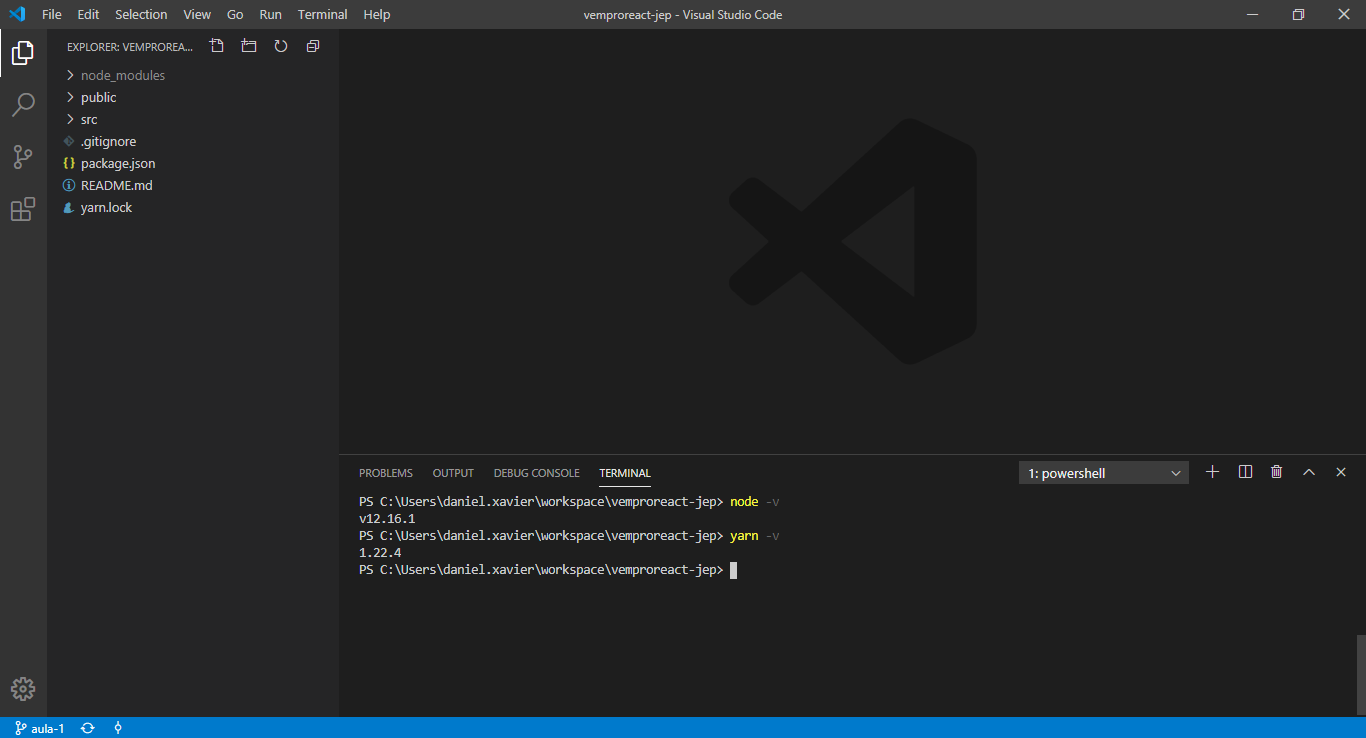Open the Terminal menu
1366x738 pixels.
(x=323, y=14)
